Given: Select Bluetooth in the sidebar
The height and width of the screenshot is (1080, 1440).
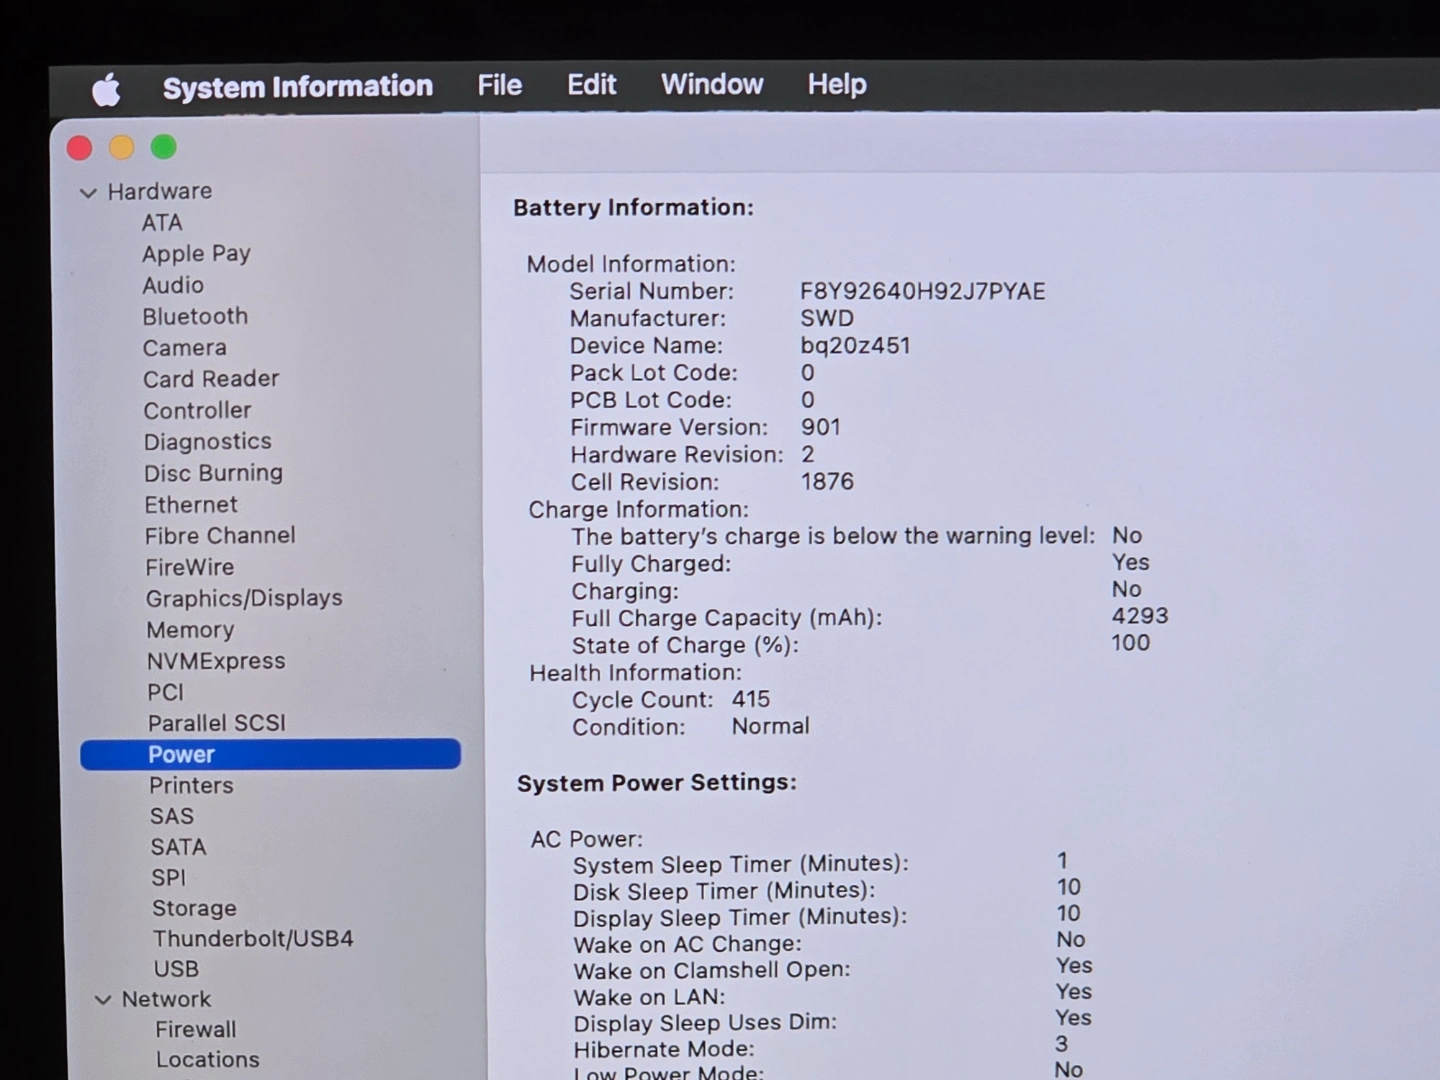Looking at the screenshot, I should pos(195,316).
